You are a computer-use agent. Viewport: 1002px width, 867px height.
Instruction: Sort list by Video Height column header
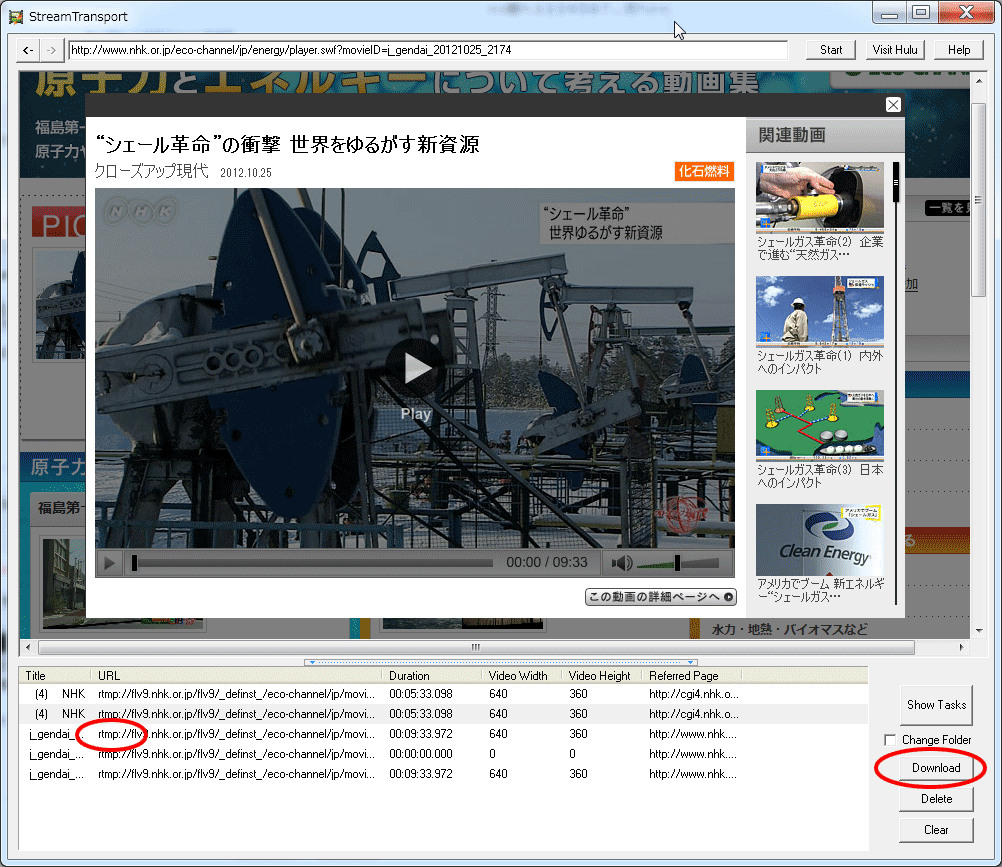pos(602,675)
